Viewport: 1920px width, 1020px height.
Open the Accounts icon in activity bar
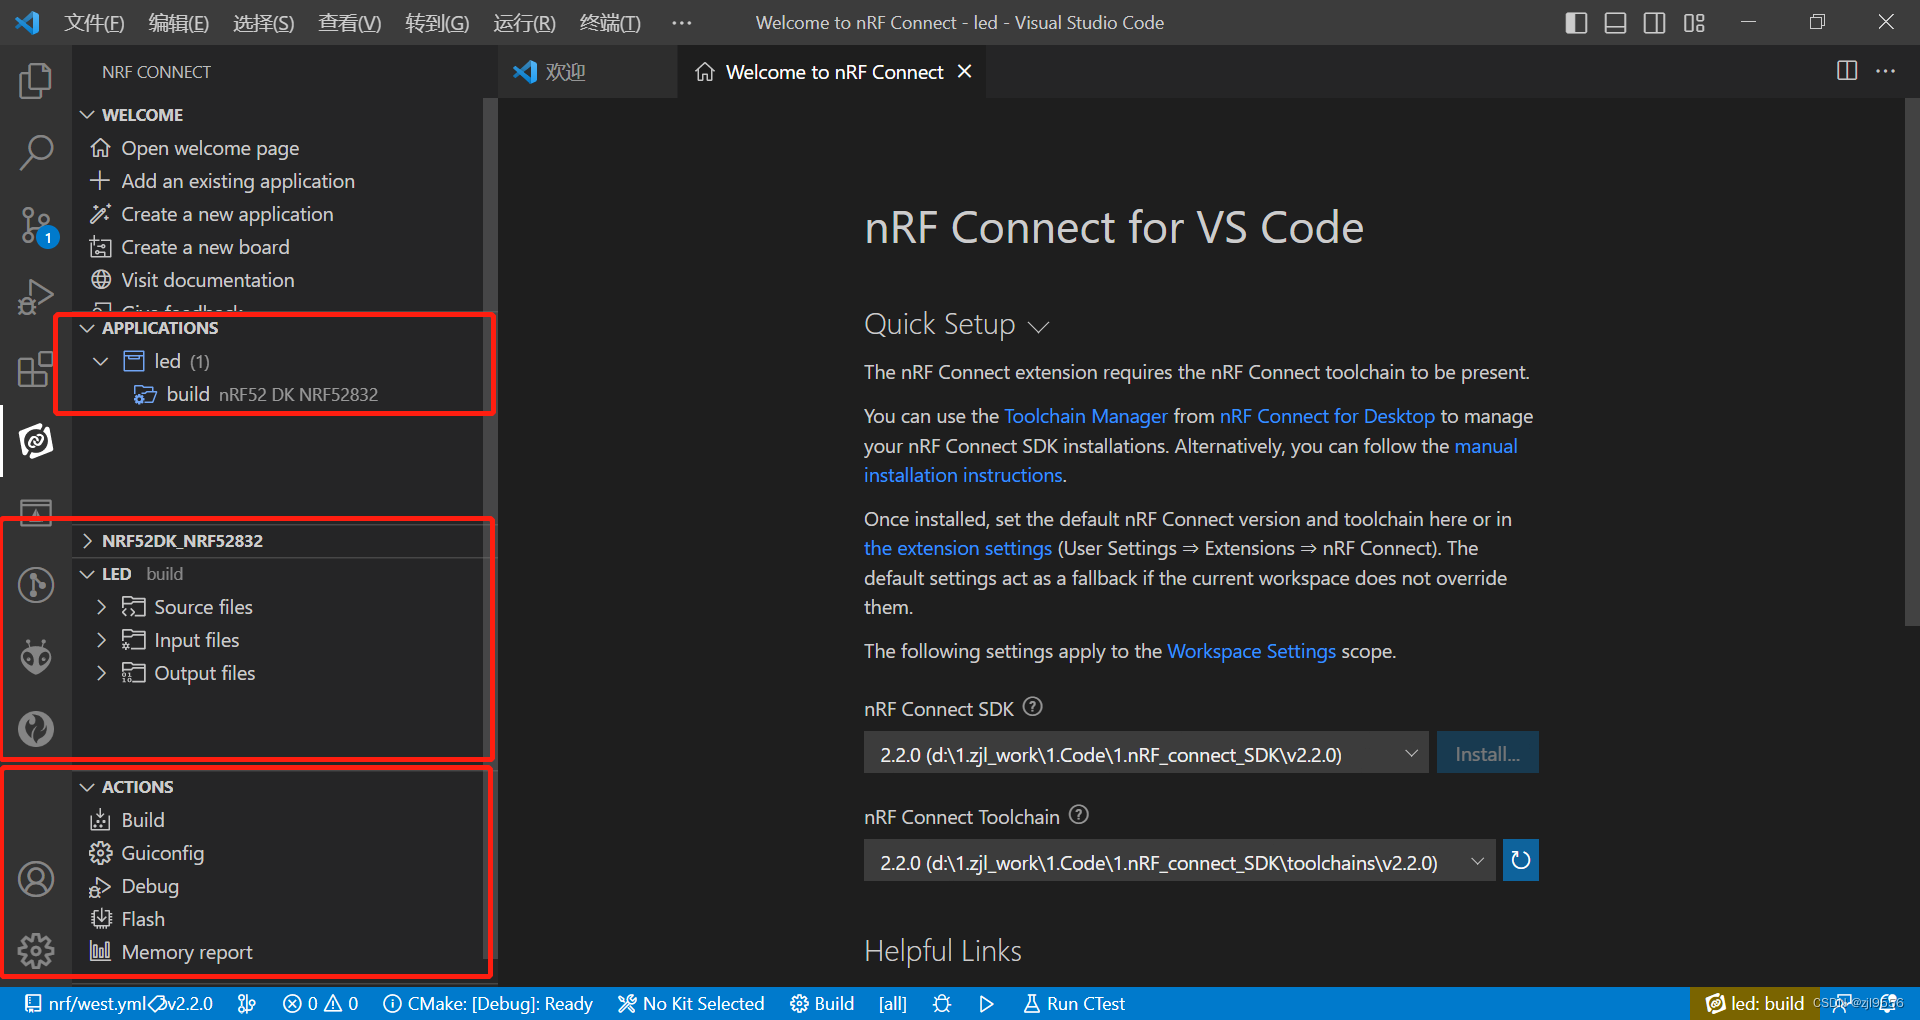[36, 879]
